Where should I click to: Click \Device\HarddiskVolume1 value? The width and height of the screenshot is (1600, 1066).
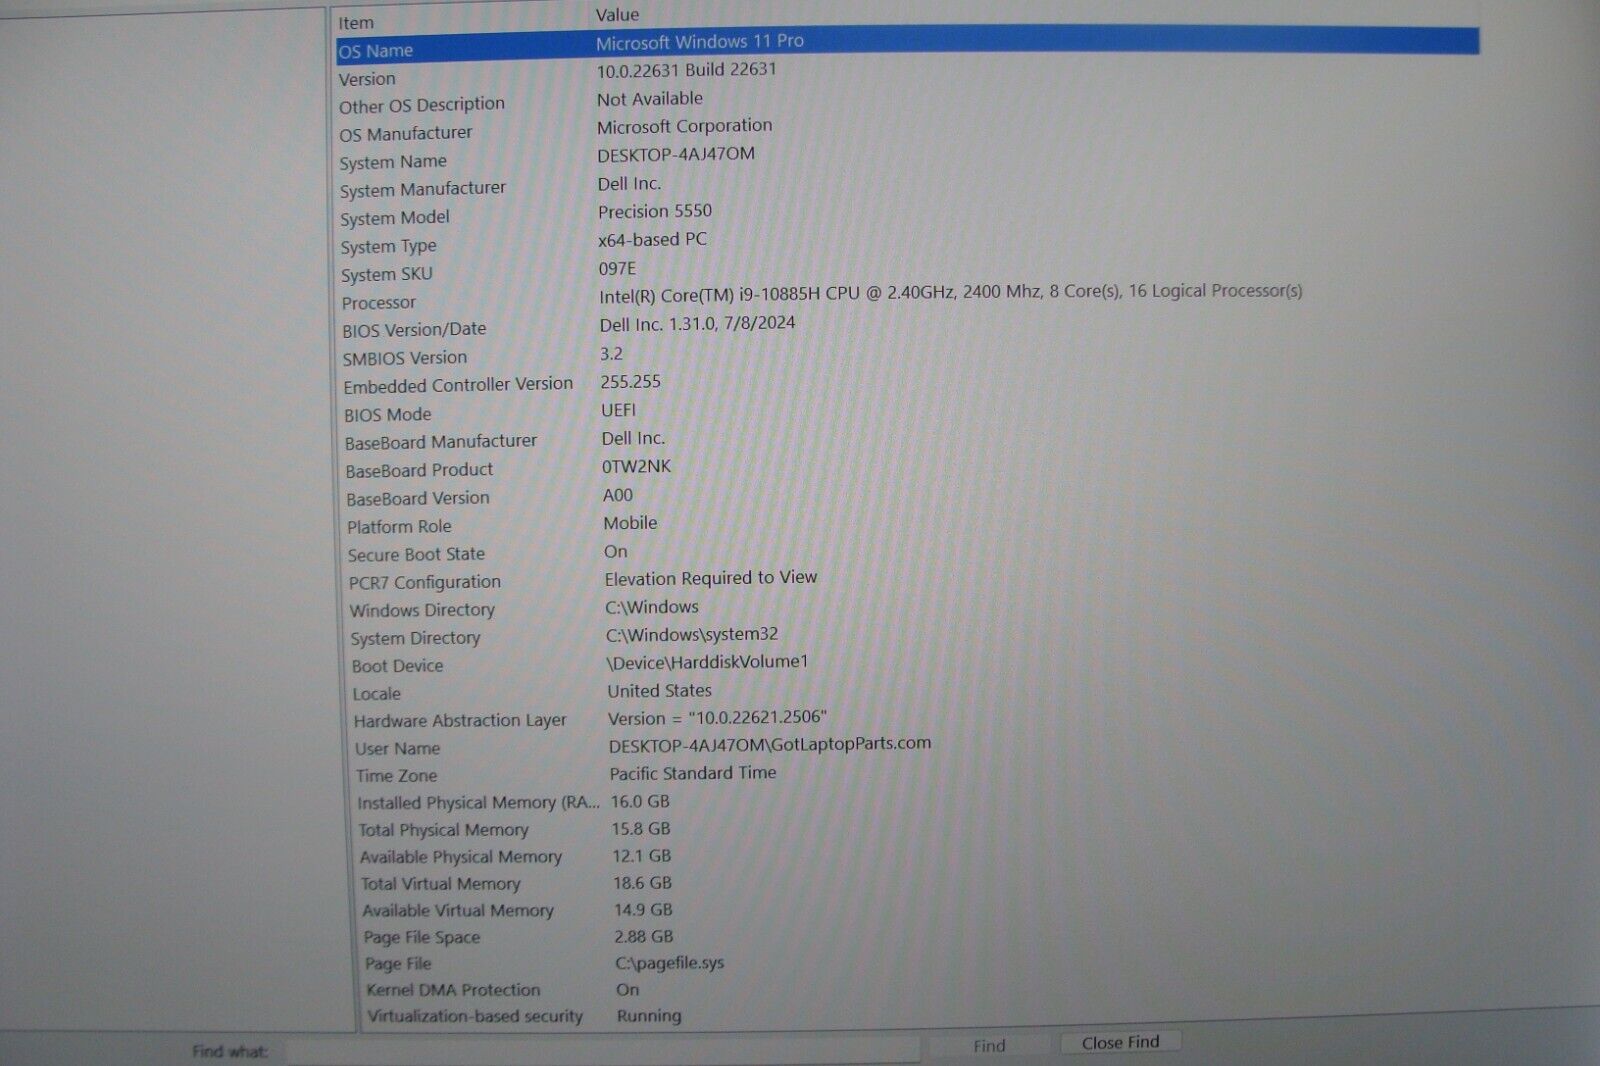click(x=707, y=662)
